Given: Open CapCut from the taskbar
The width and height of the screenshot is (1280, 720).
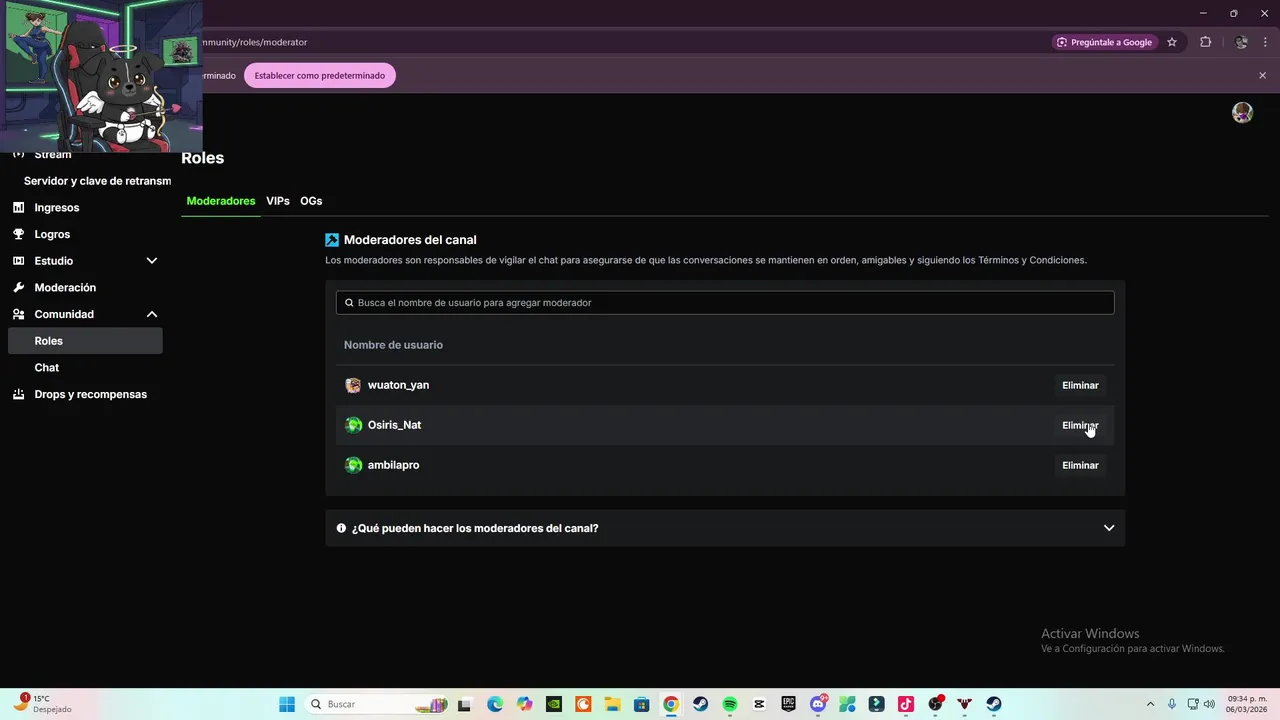Looking at the screenshot, I should point(759,704).
